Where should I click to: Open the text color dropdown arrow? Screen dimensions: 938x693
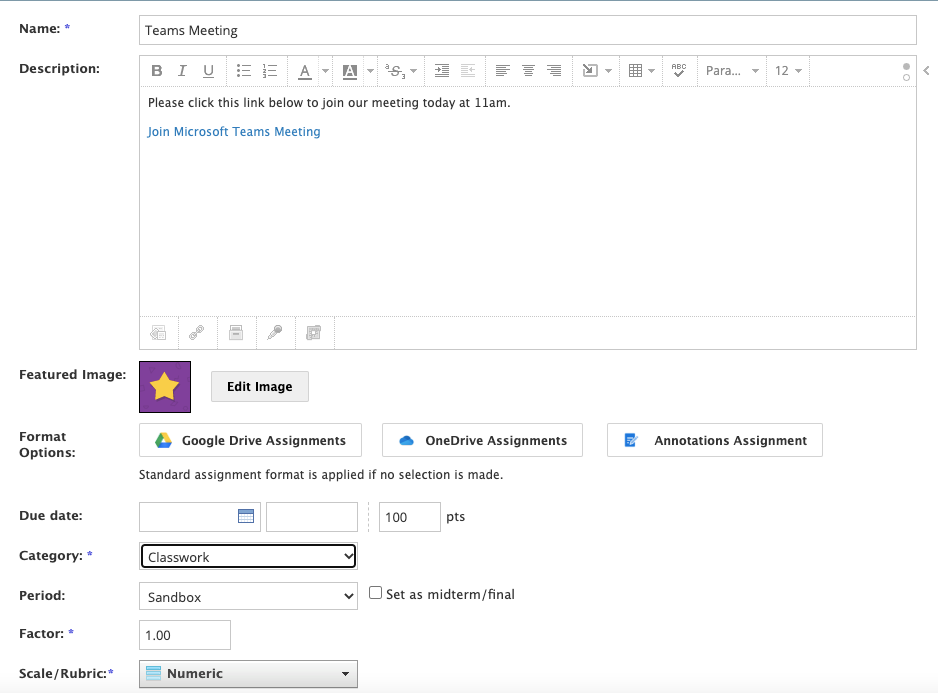pos(325,71)
